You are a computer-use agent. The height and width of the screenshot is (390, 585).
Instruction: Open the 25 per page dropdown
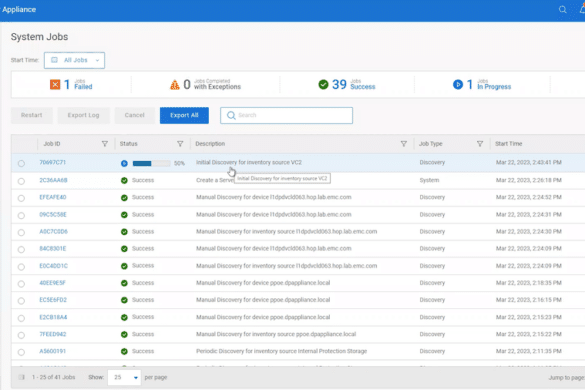pos(124,377)
